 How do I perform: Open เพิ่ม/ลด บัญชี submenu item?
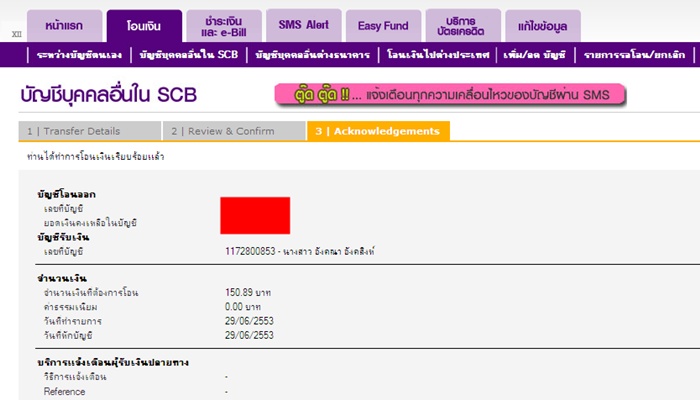[x=534, y=55]
